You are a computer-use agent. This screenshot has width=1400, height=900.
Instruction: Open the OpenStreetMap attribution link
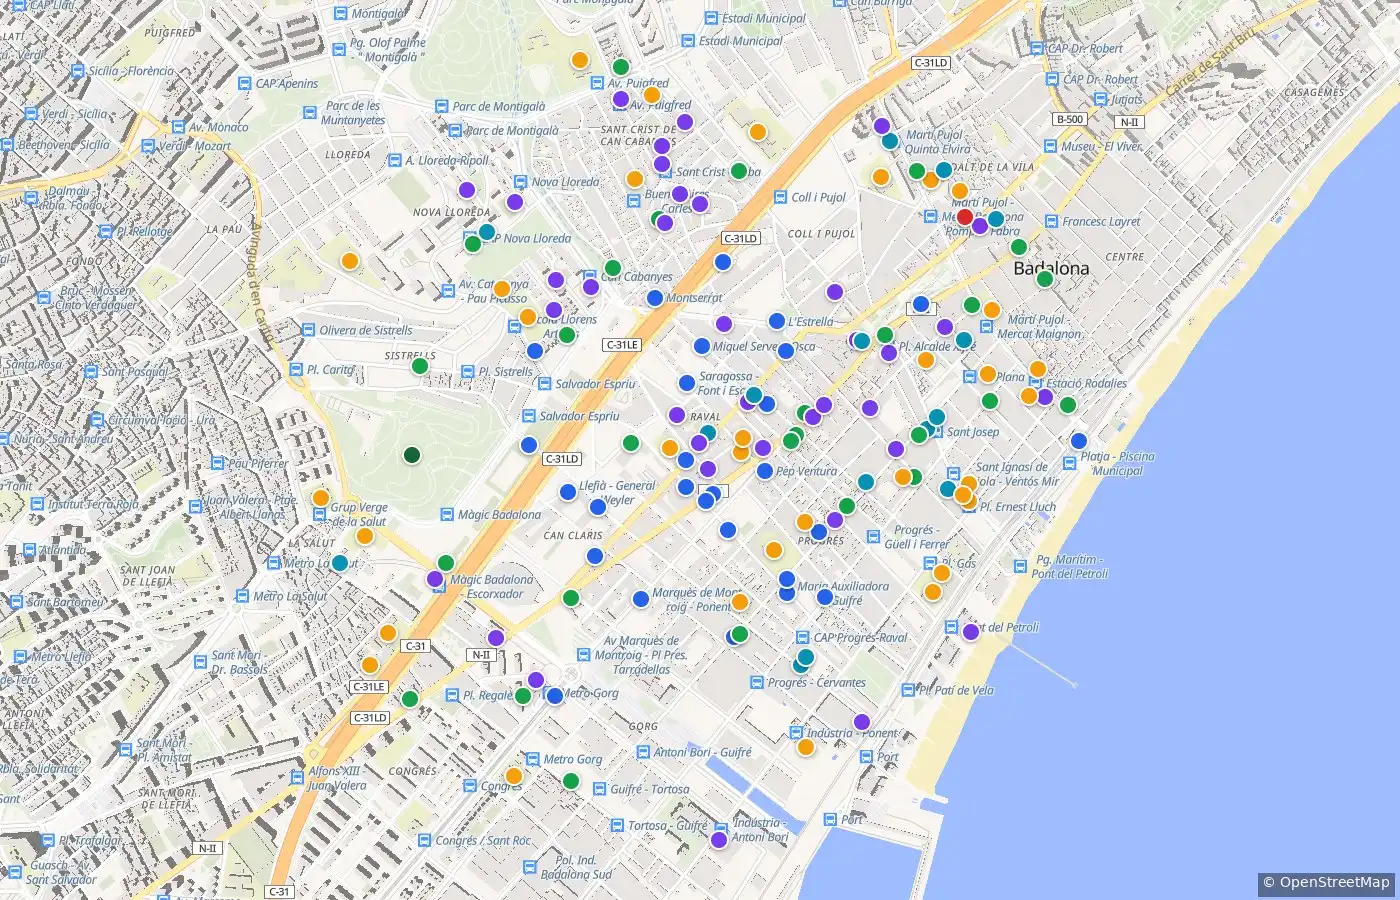point(1326,882)
